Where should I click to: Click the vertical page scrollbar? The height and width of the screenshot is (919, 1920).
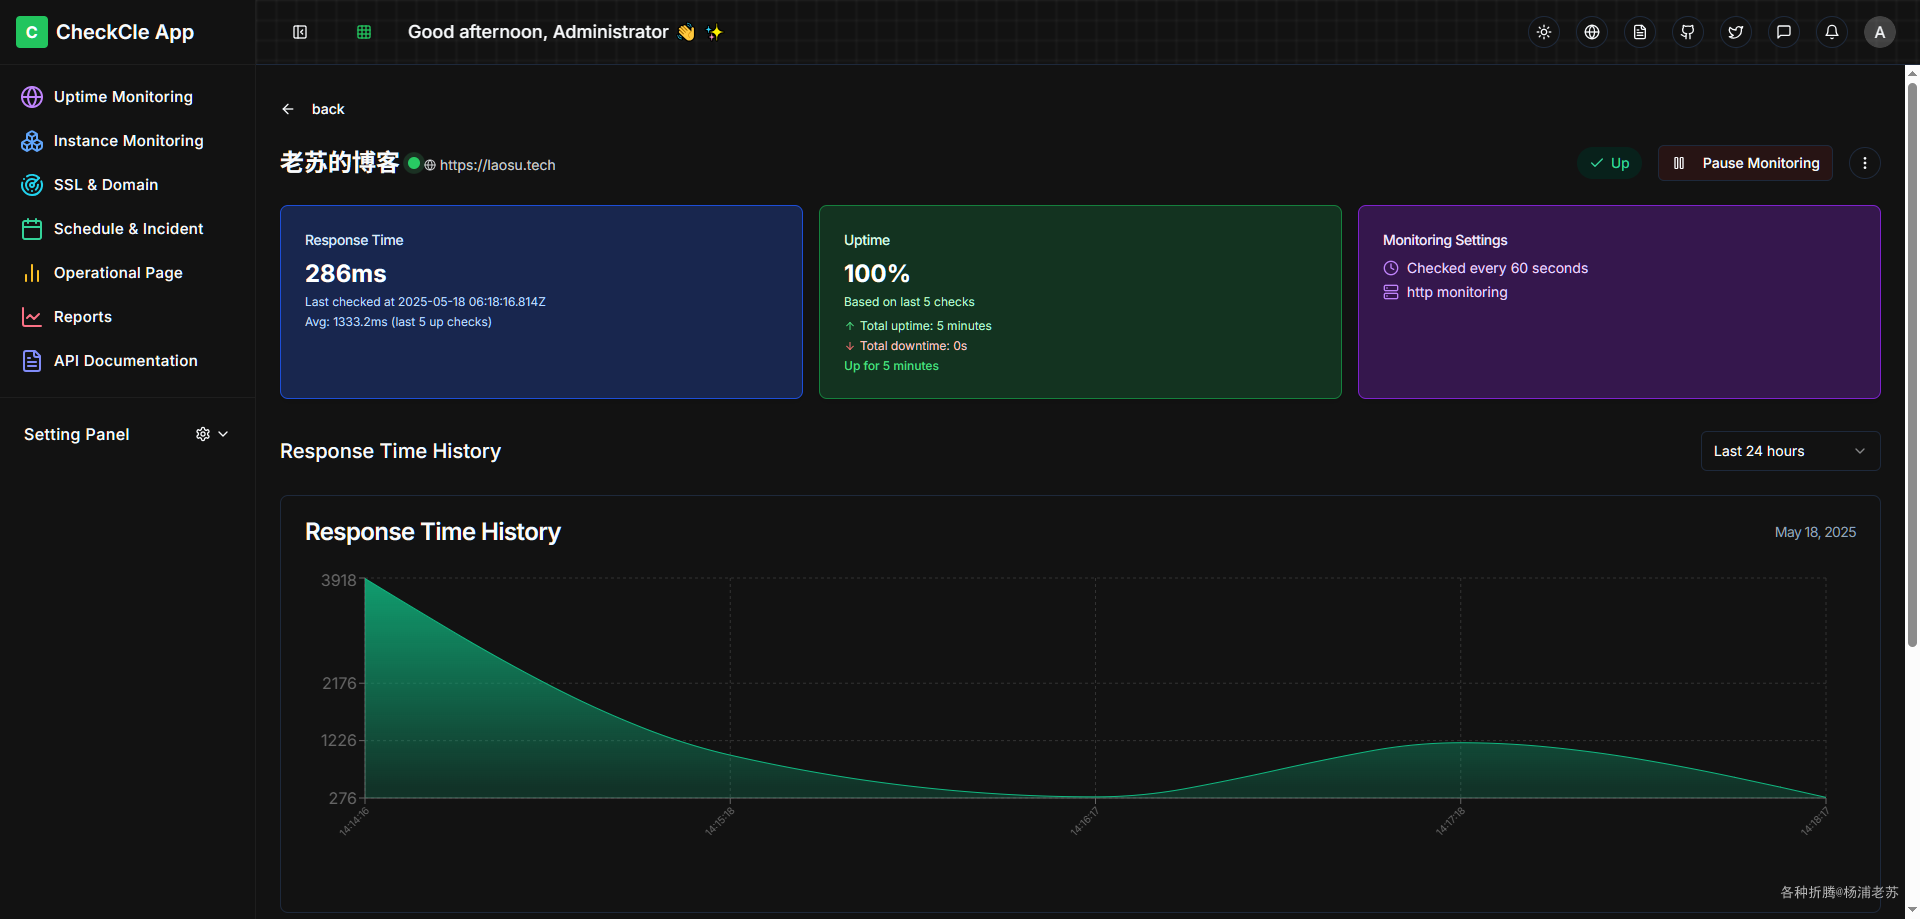point(1912,364)
